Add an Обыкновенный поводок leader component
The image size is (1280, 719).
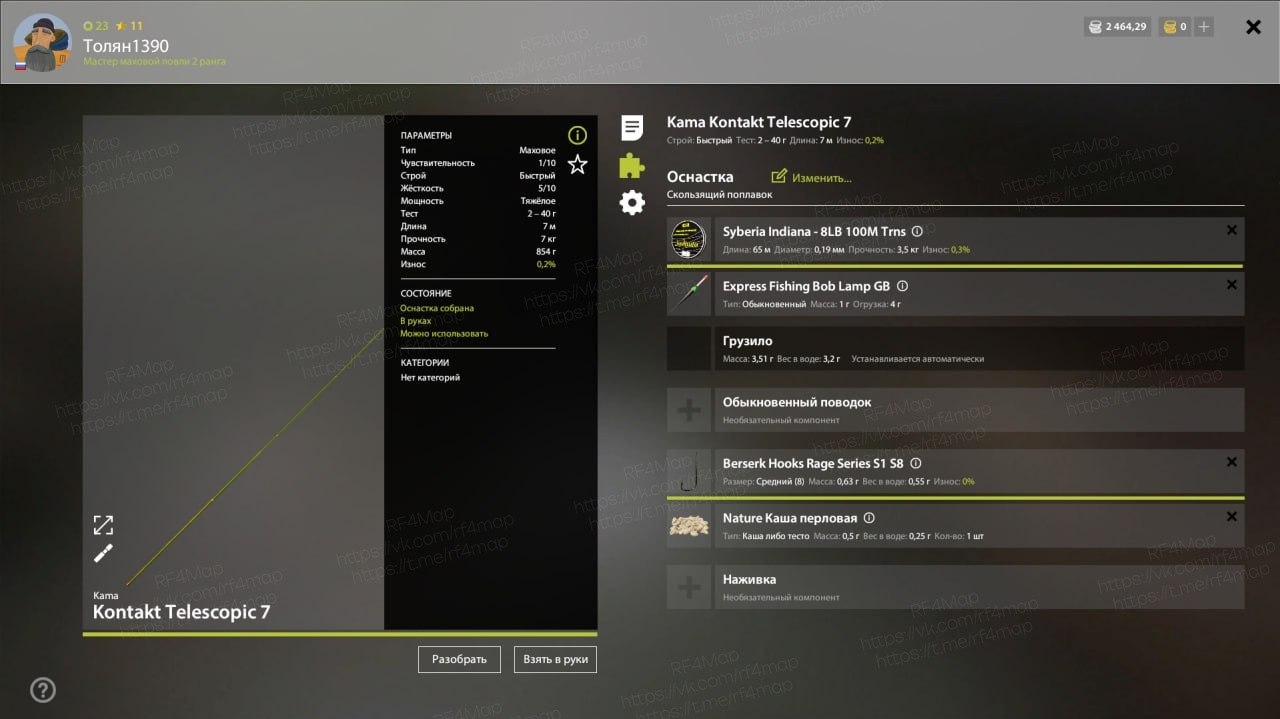point(955,410)
